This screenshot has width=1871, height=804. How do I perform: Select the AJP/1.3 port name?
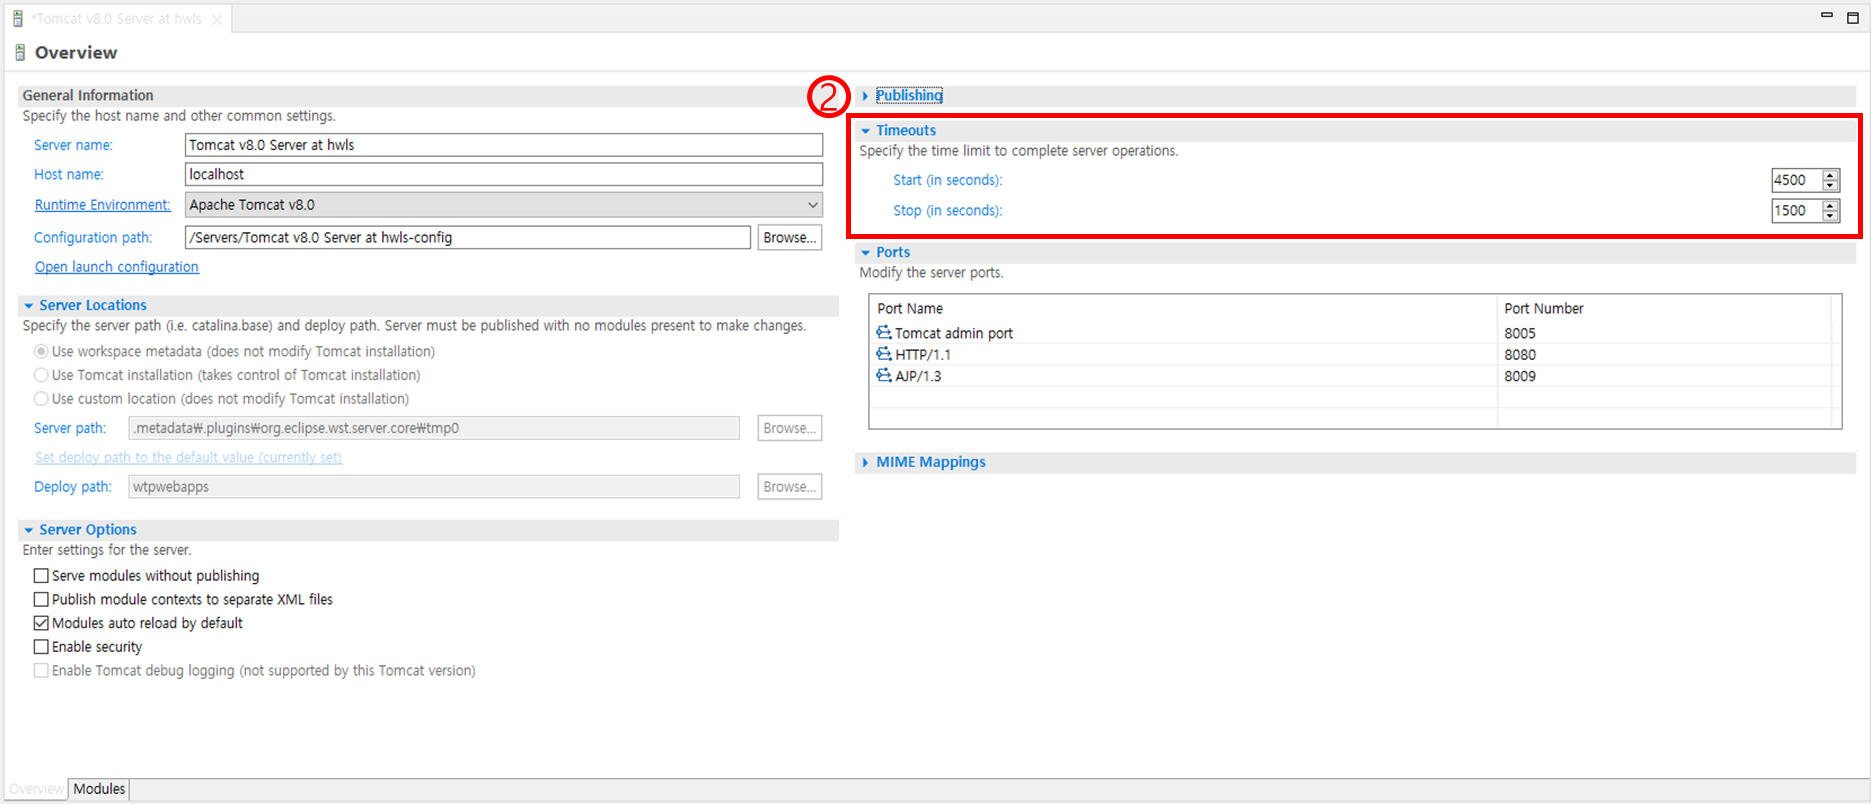(x=918, y=376)
